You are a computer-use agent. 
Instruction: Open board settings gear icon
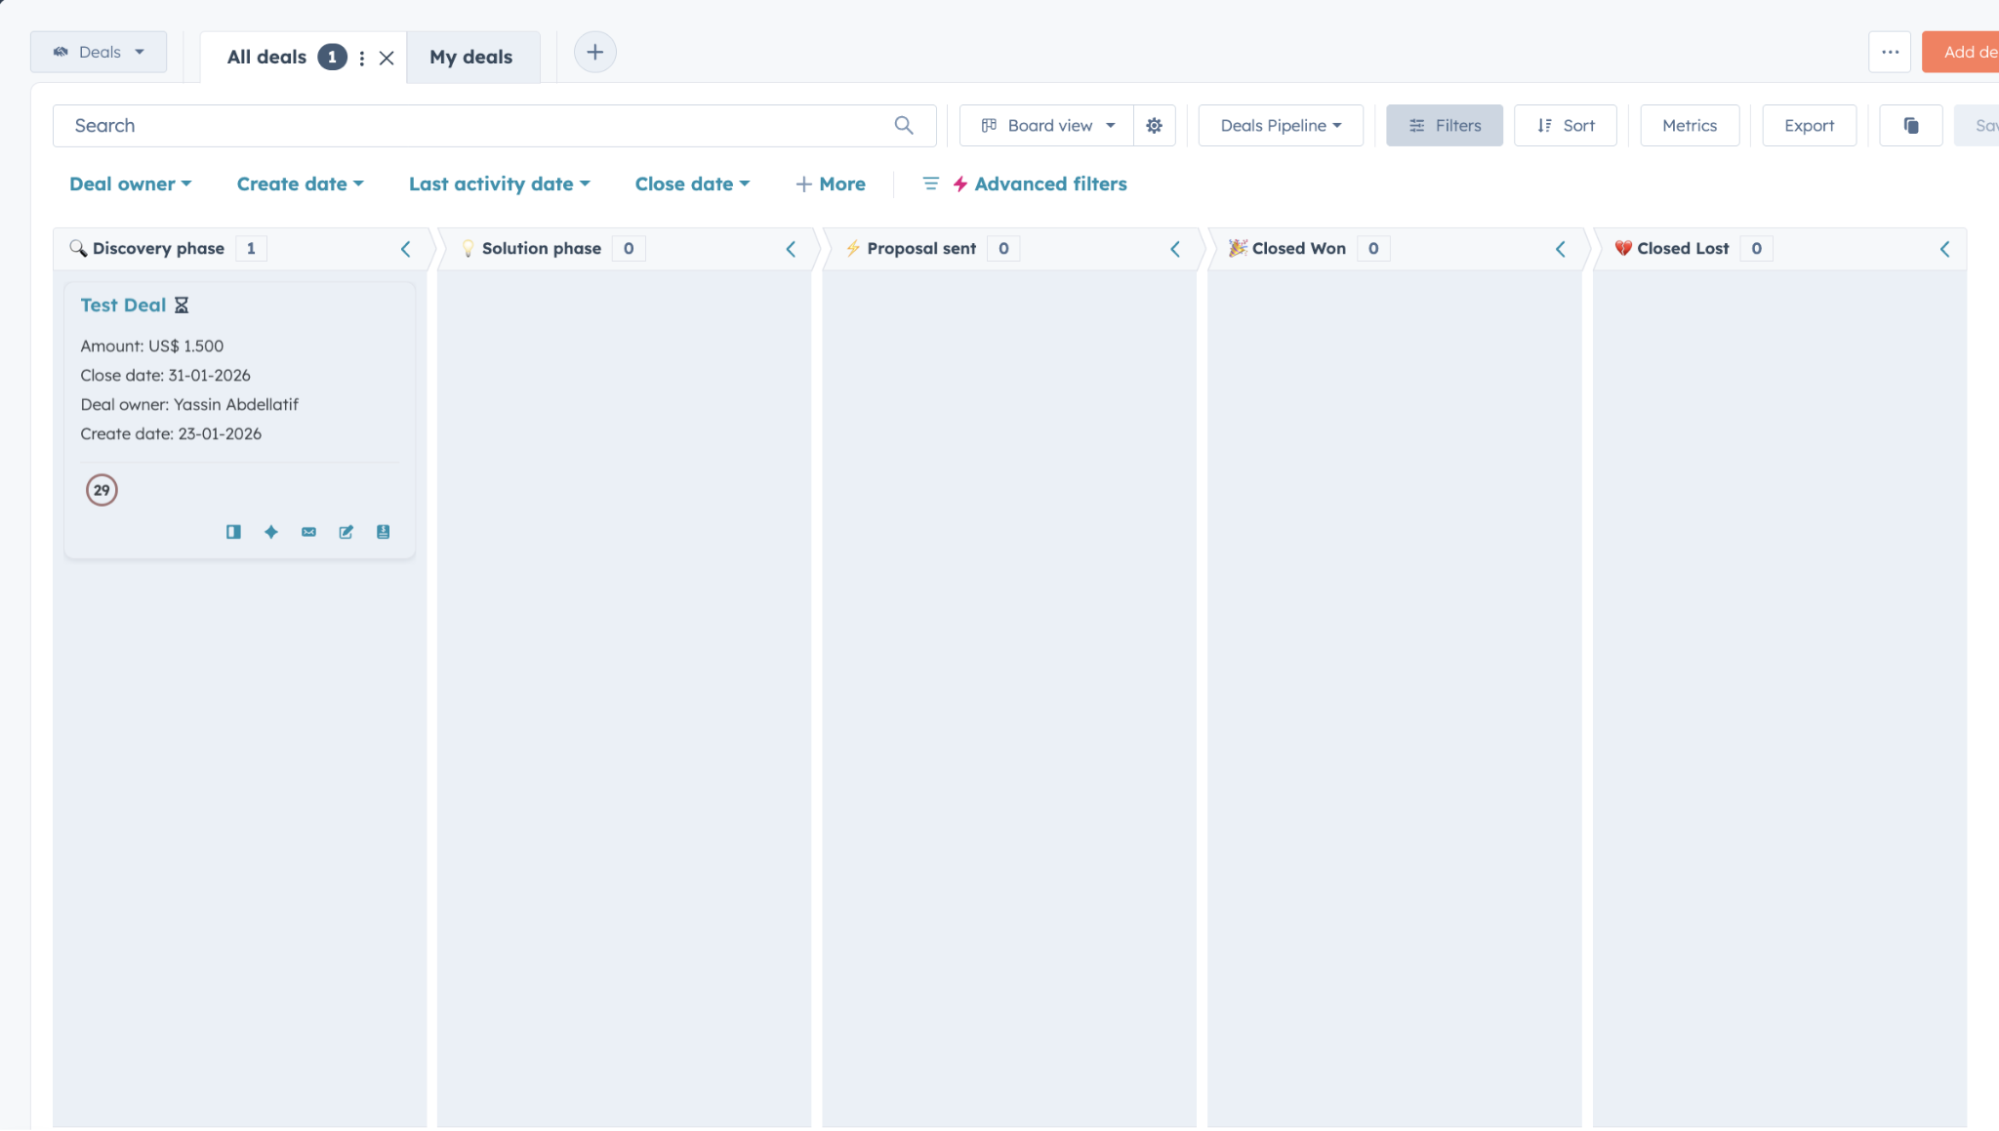click(x=1154, y=125)
